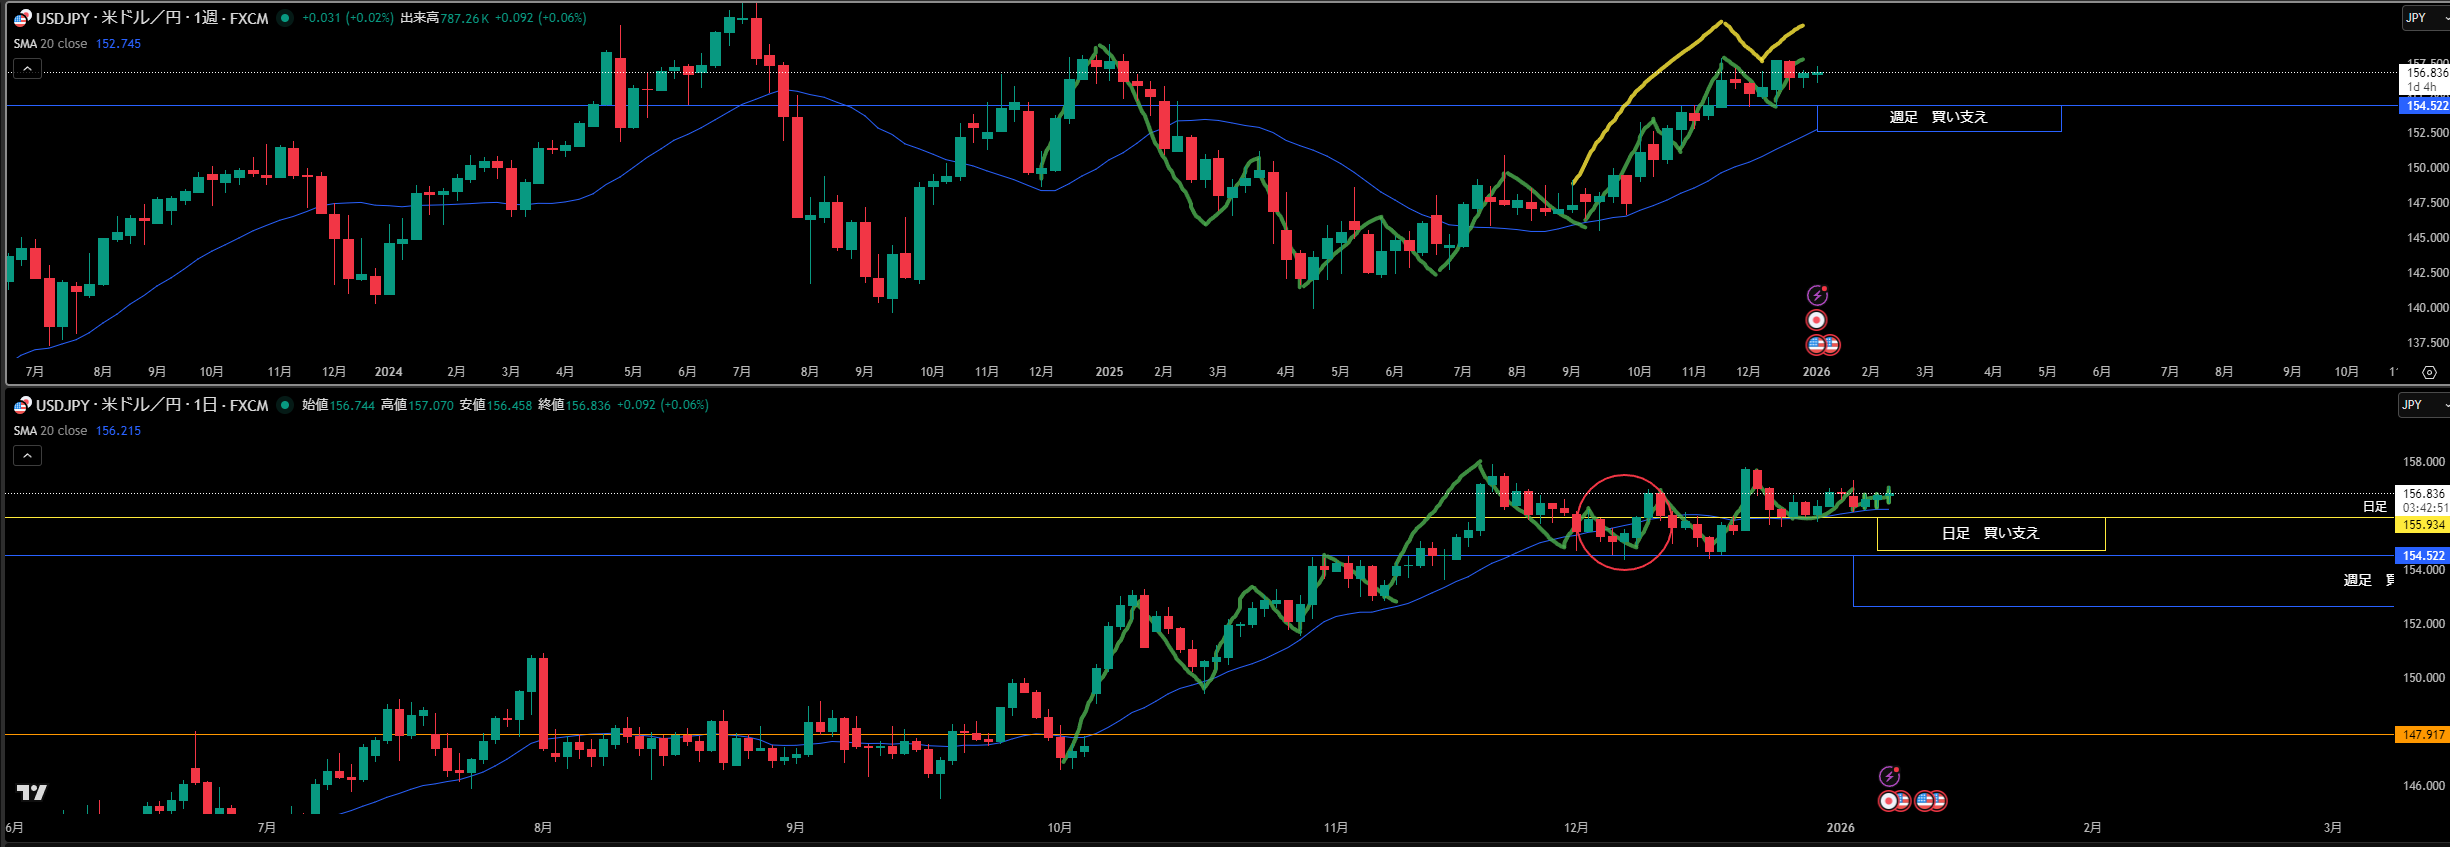The width and height of the screenshot is (2450, 847).
Task: Collapse the daily chart indicator legend
Action: click(x=27, y=456)
